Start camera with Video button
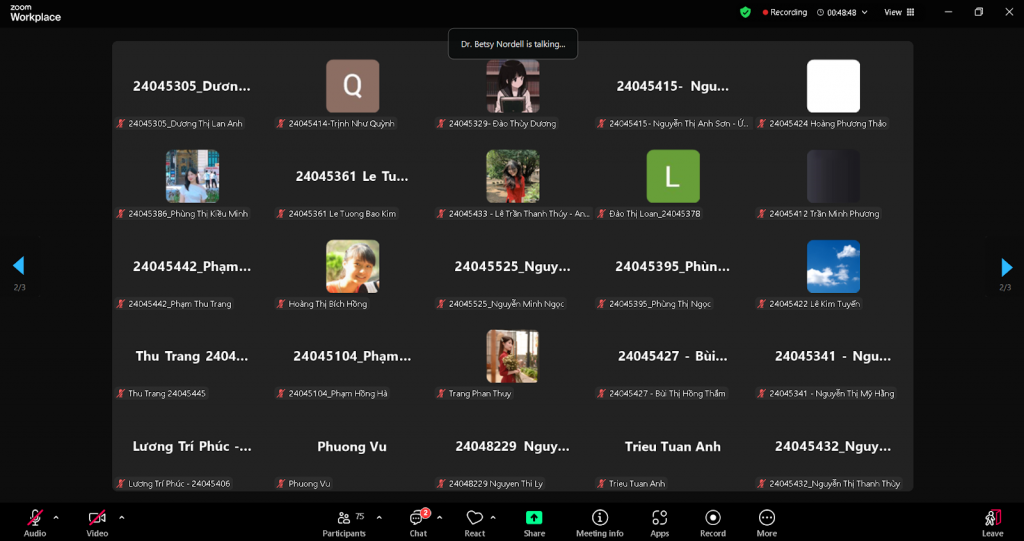The width and height of the screenshot is (1024, 541). click(97, 523)
